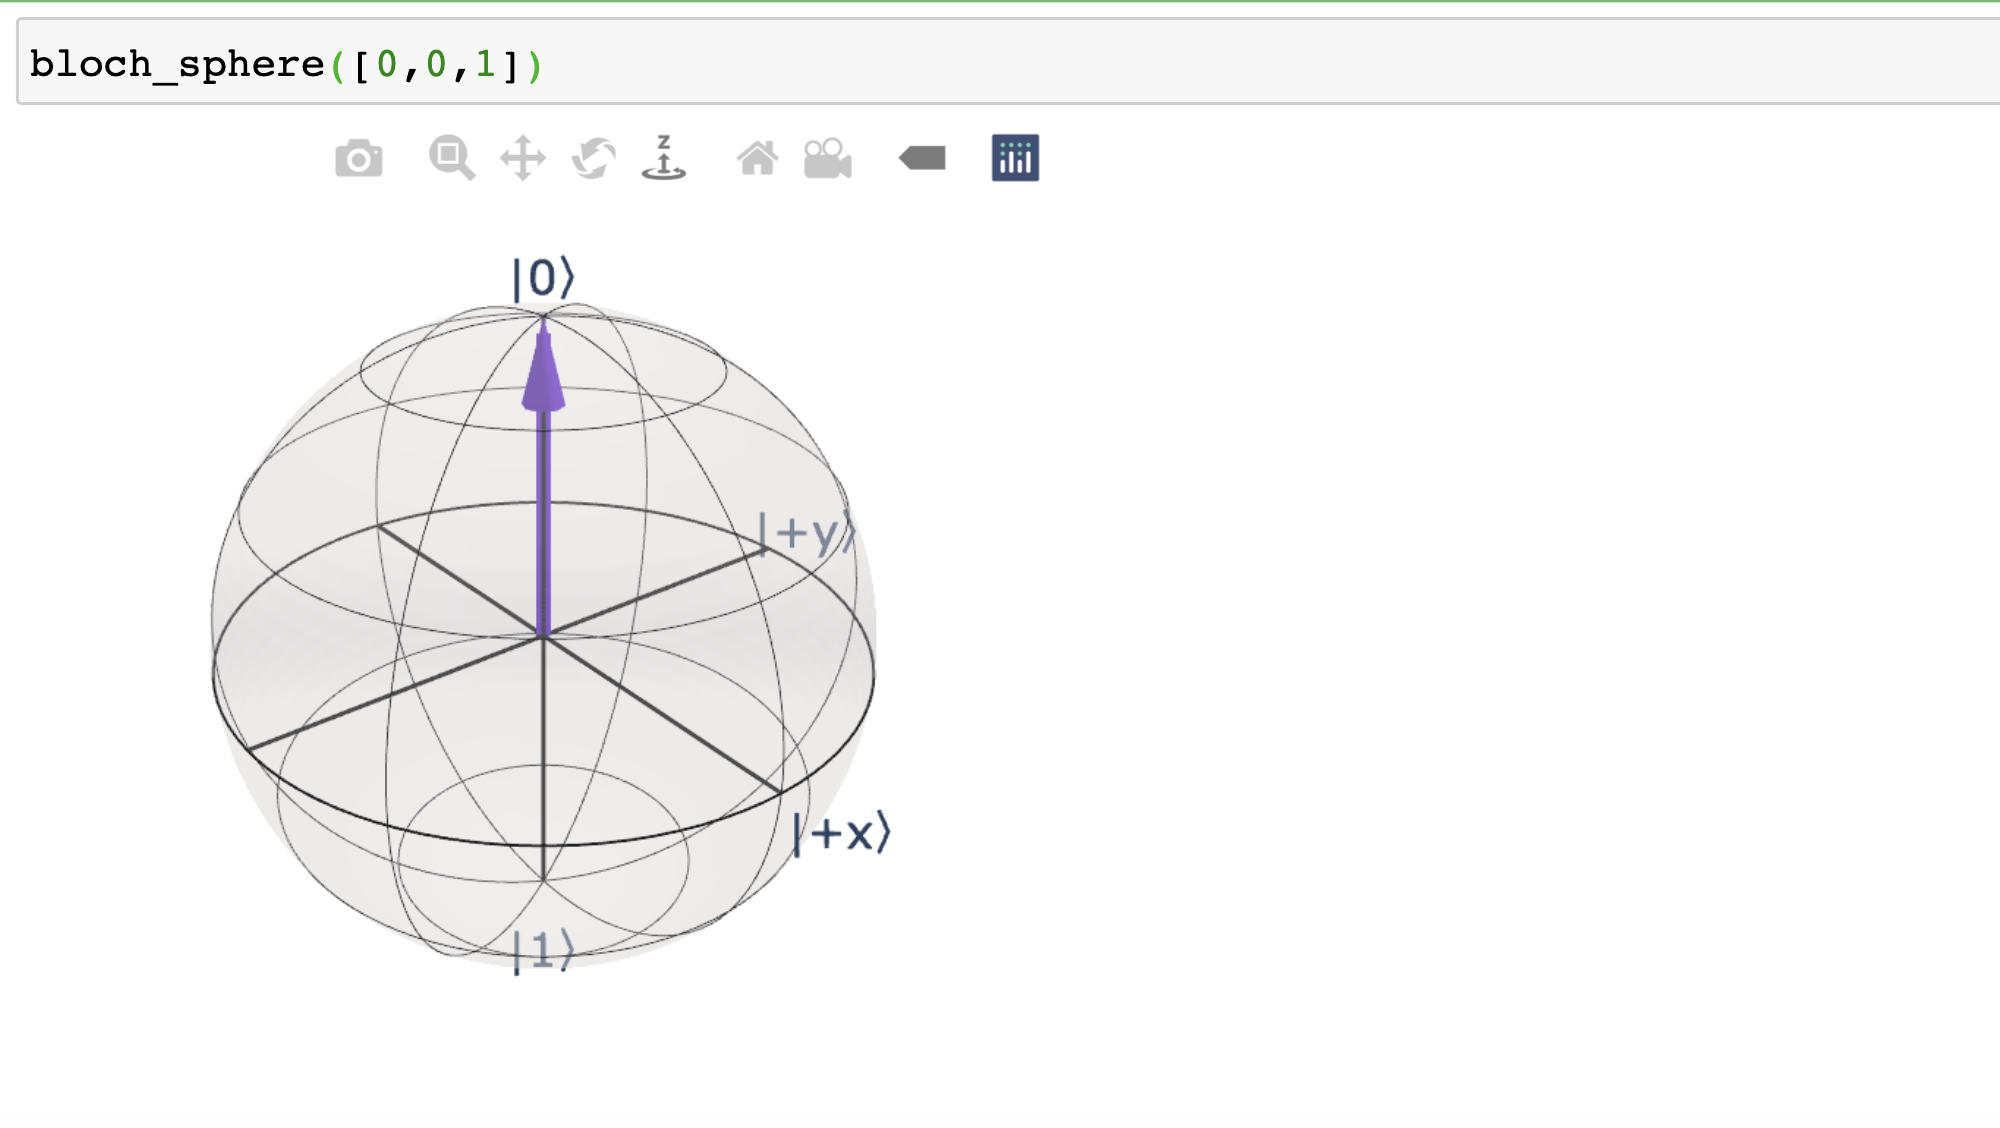Click the camera/screenshot capture icon
Image resolution: width=2000 pixels, height=1128 pixels.
coord(359,158)
